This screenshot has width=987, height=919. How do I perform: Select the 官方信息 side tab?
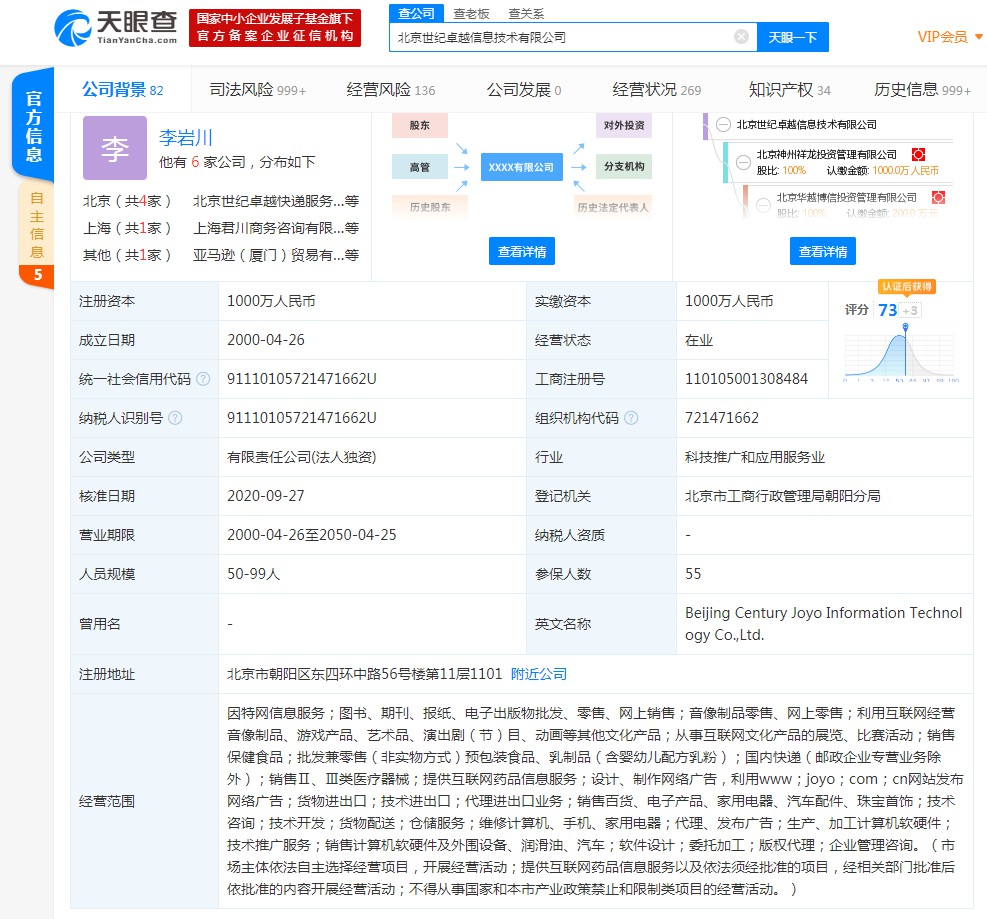33,124
